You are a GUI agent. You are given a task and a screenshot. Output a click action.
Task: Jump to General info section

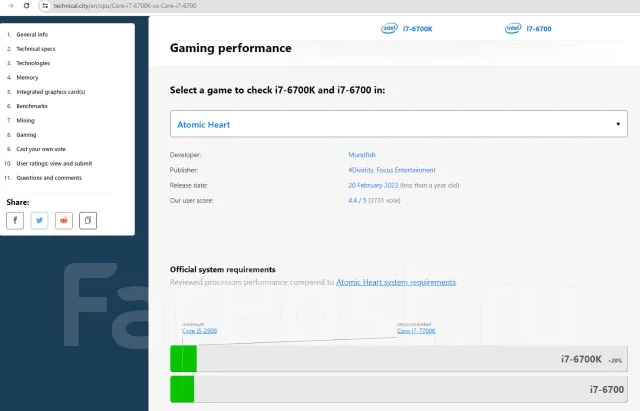tap(32, 35)
